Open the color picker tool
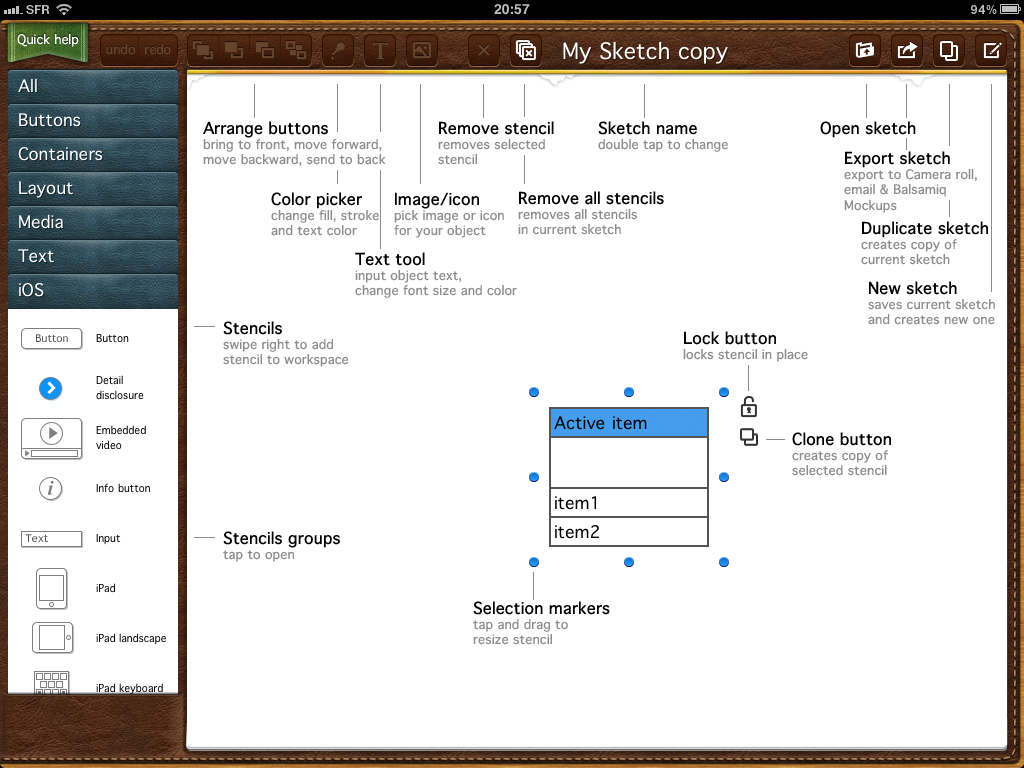 [338, 51]
